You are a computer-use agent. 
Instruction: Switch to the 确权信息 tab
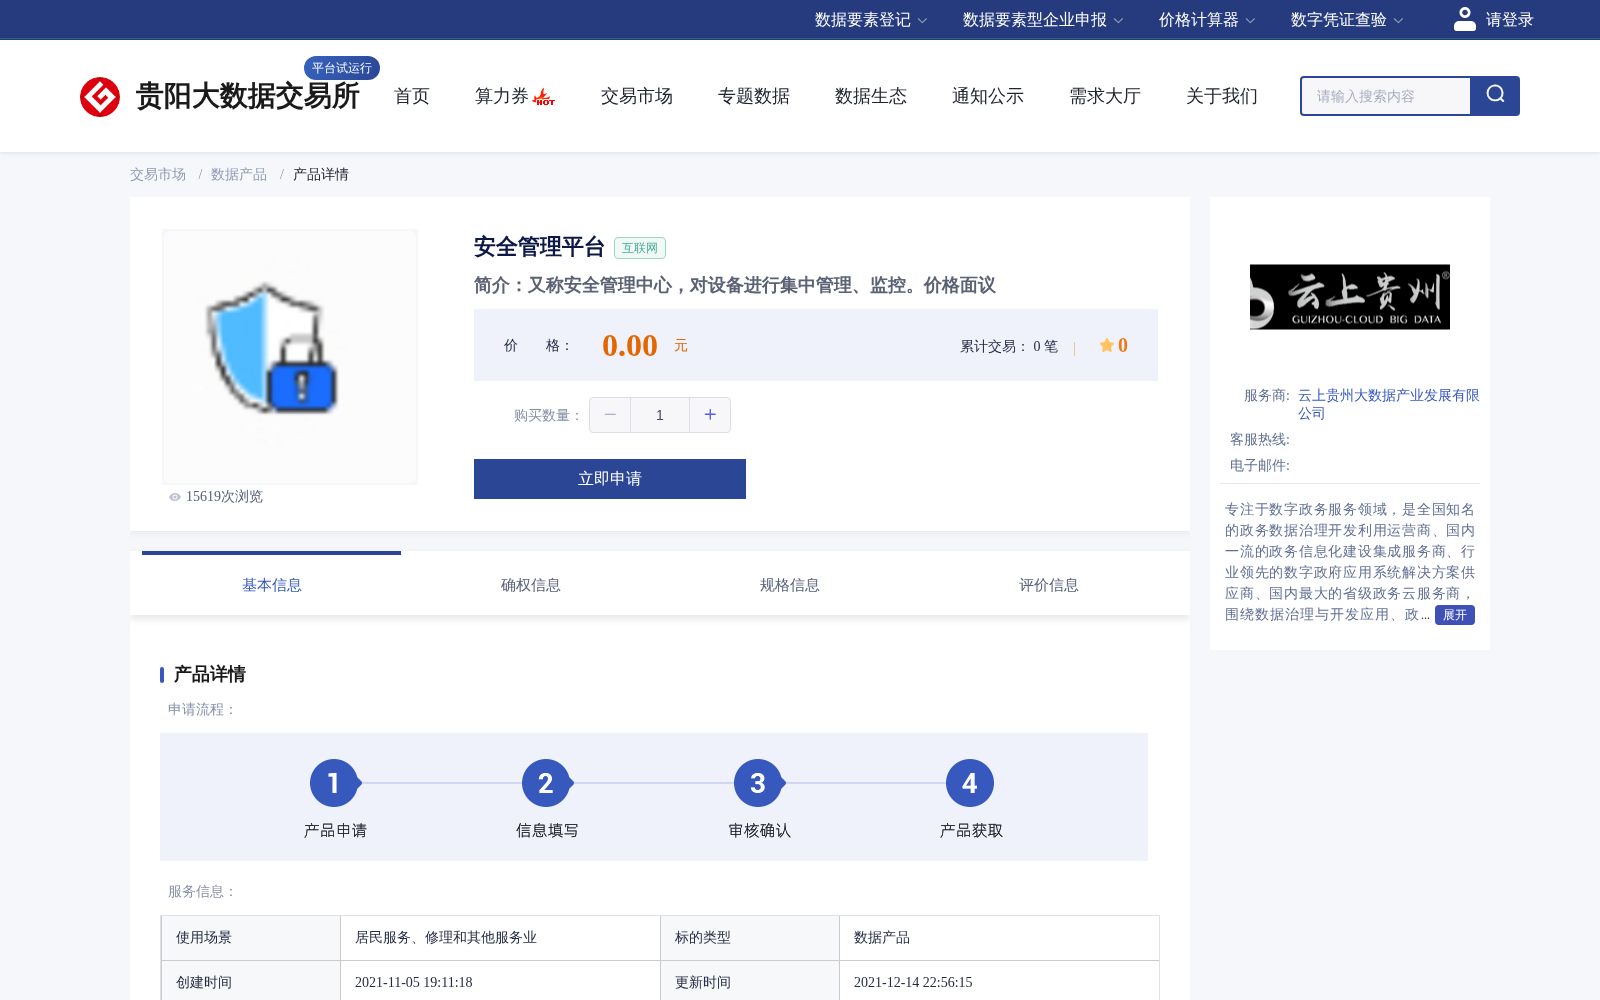(x=531, y=585)
